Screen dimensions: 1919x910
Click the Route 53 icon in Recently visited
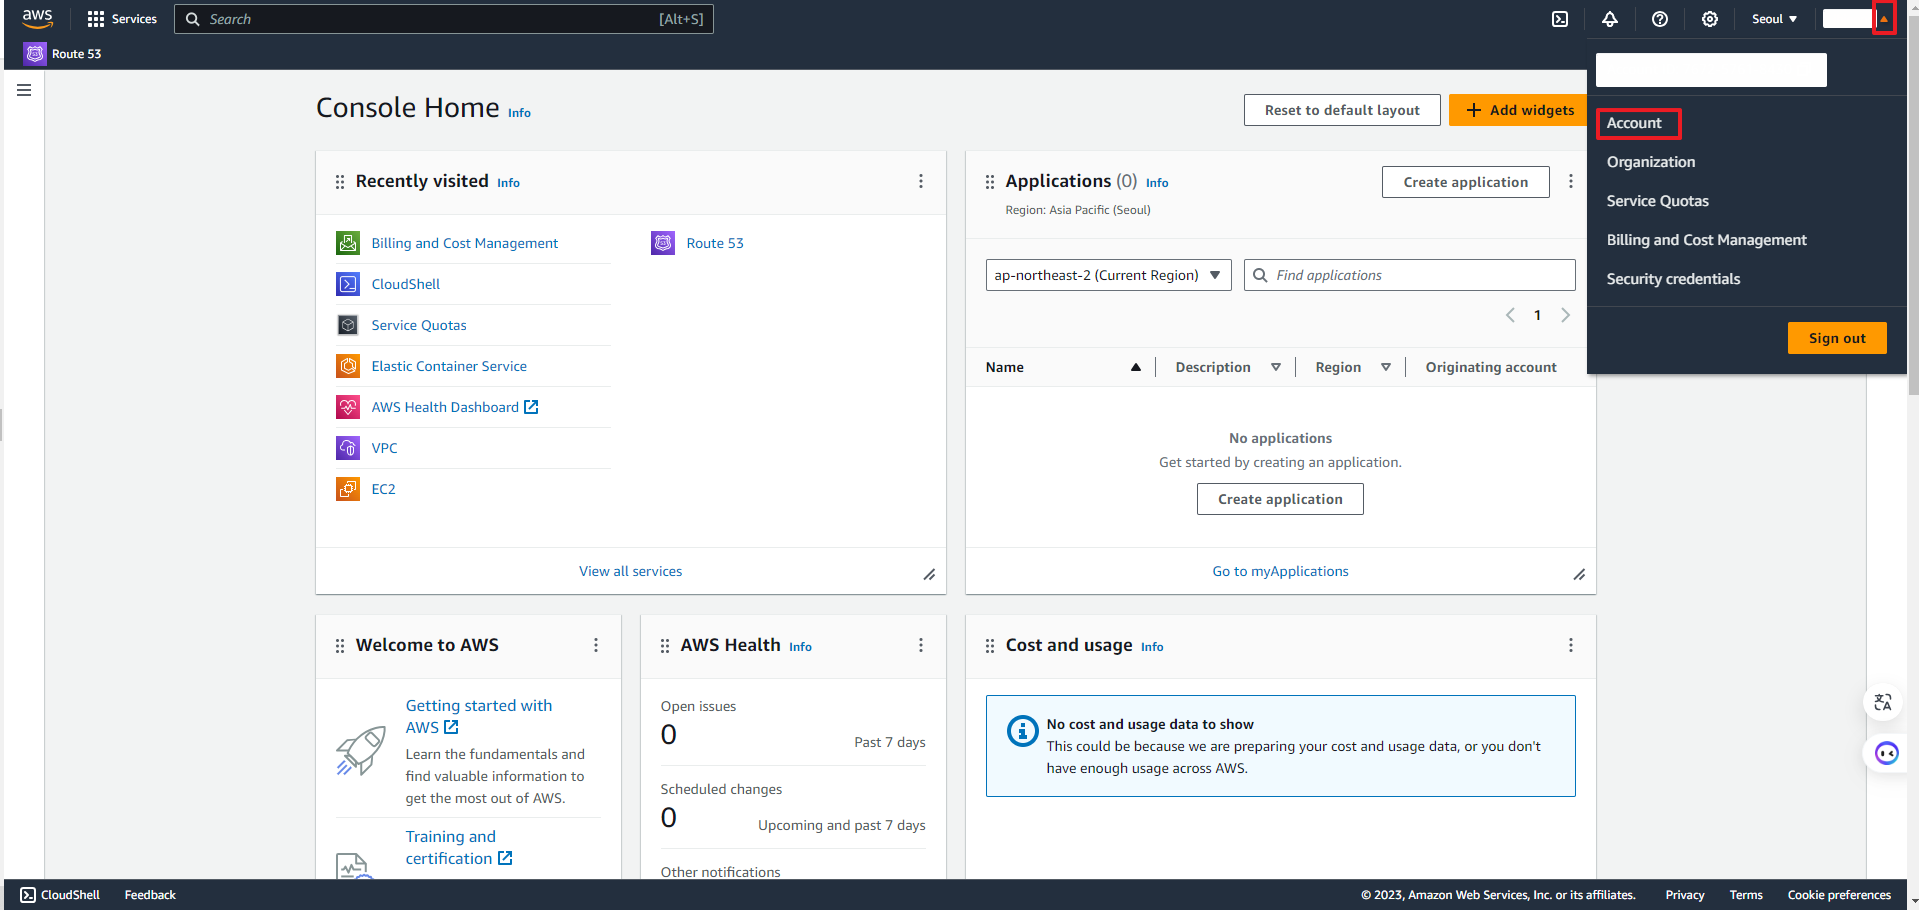click(x=663, y=243)
